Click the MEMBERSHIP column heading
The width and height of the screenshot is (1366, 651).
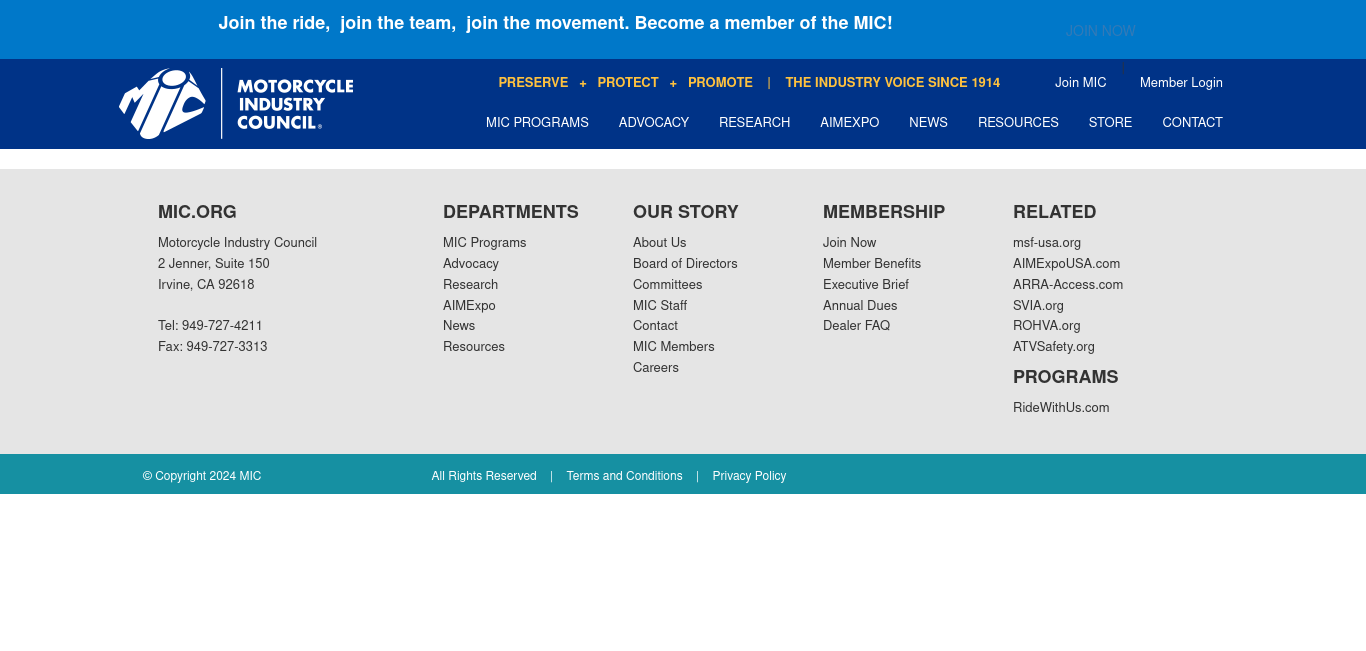[x=884, y=212]
